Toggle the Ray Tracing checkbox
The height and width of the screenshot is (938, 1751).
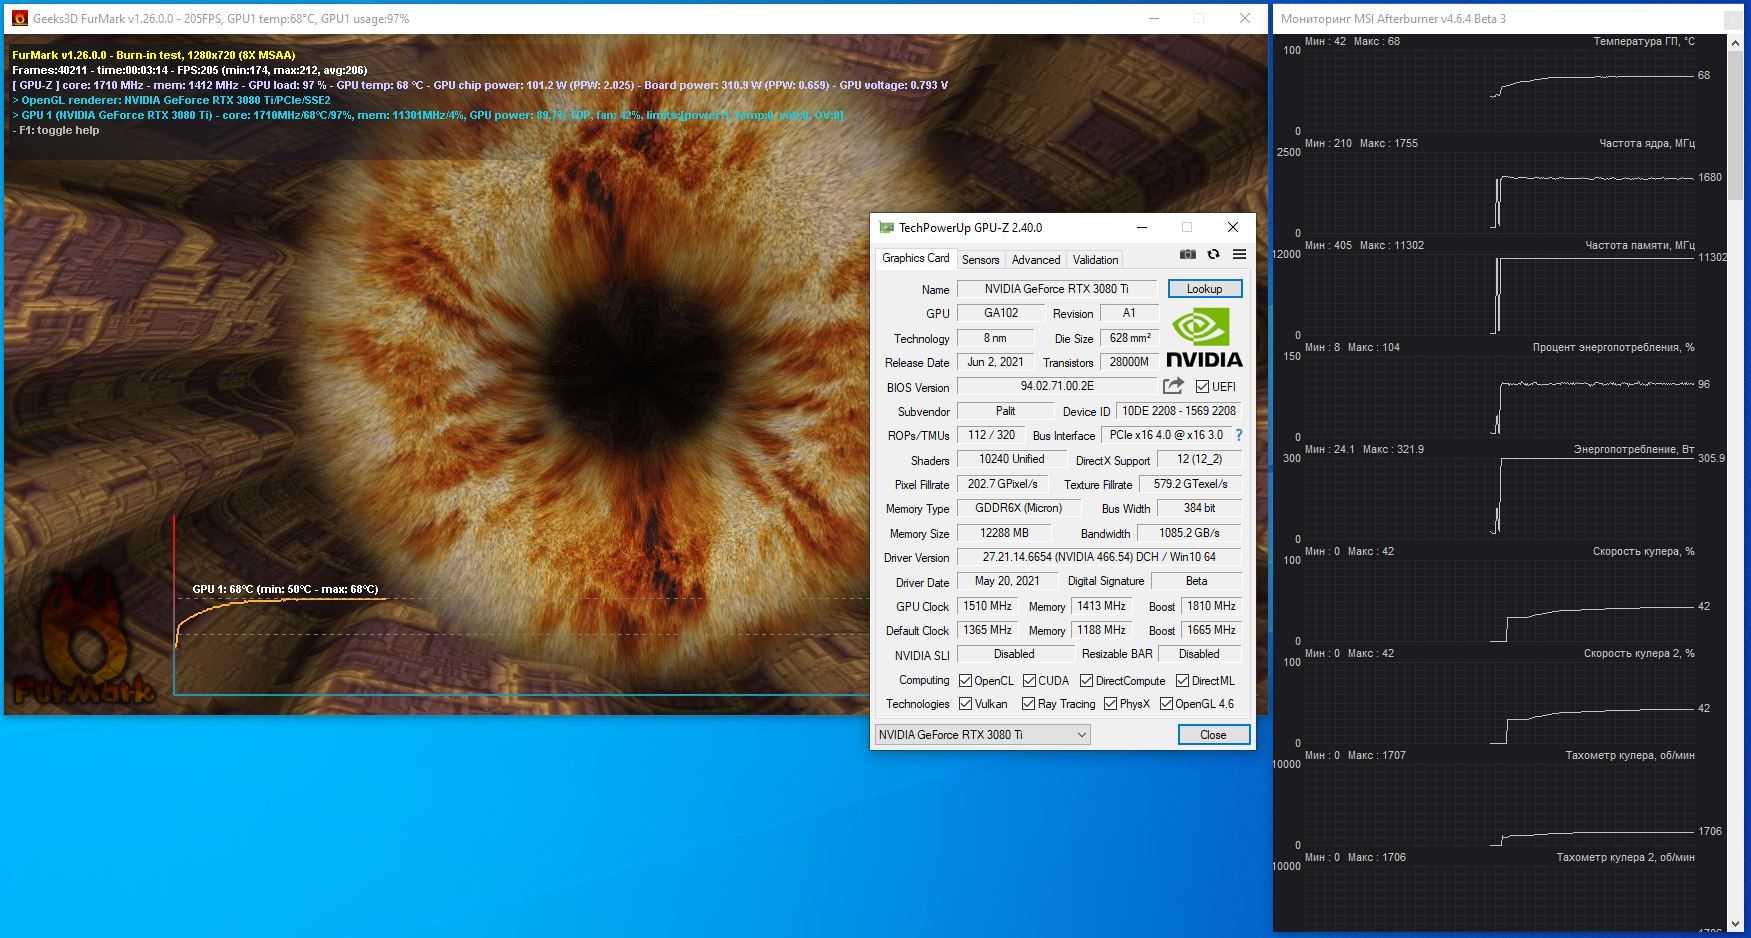[x=1028, y=704]
